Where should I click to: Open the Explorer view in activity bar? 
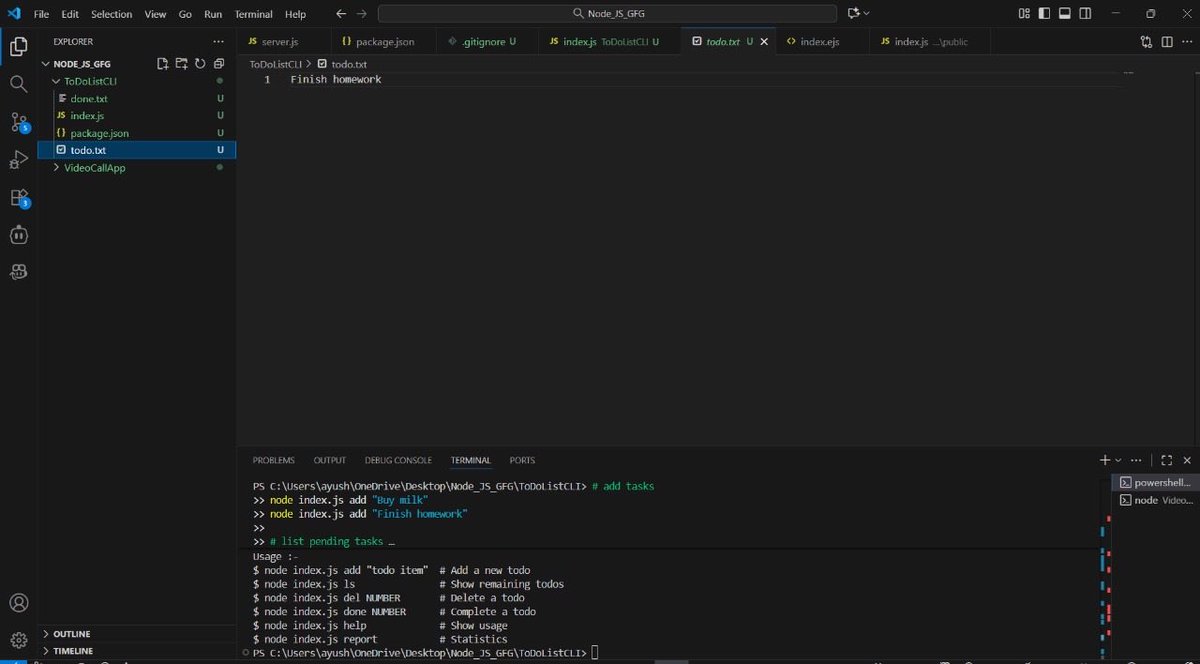pos(18,46)
